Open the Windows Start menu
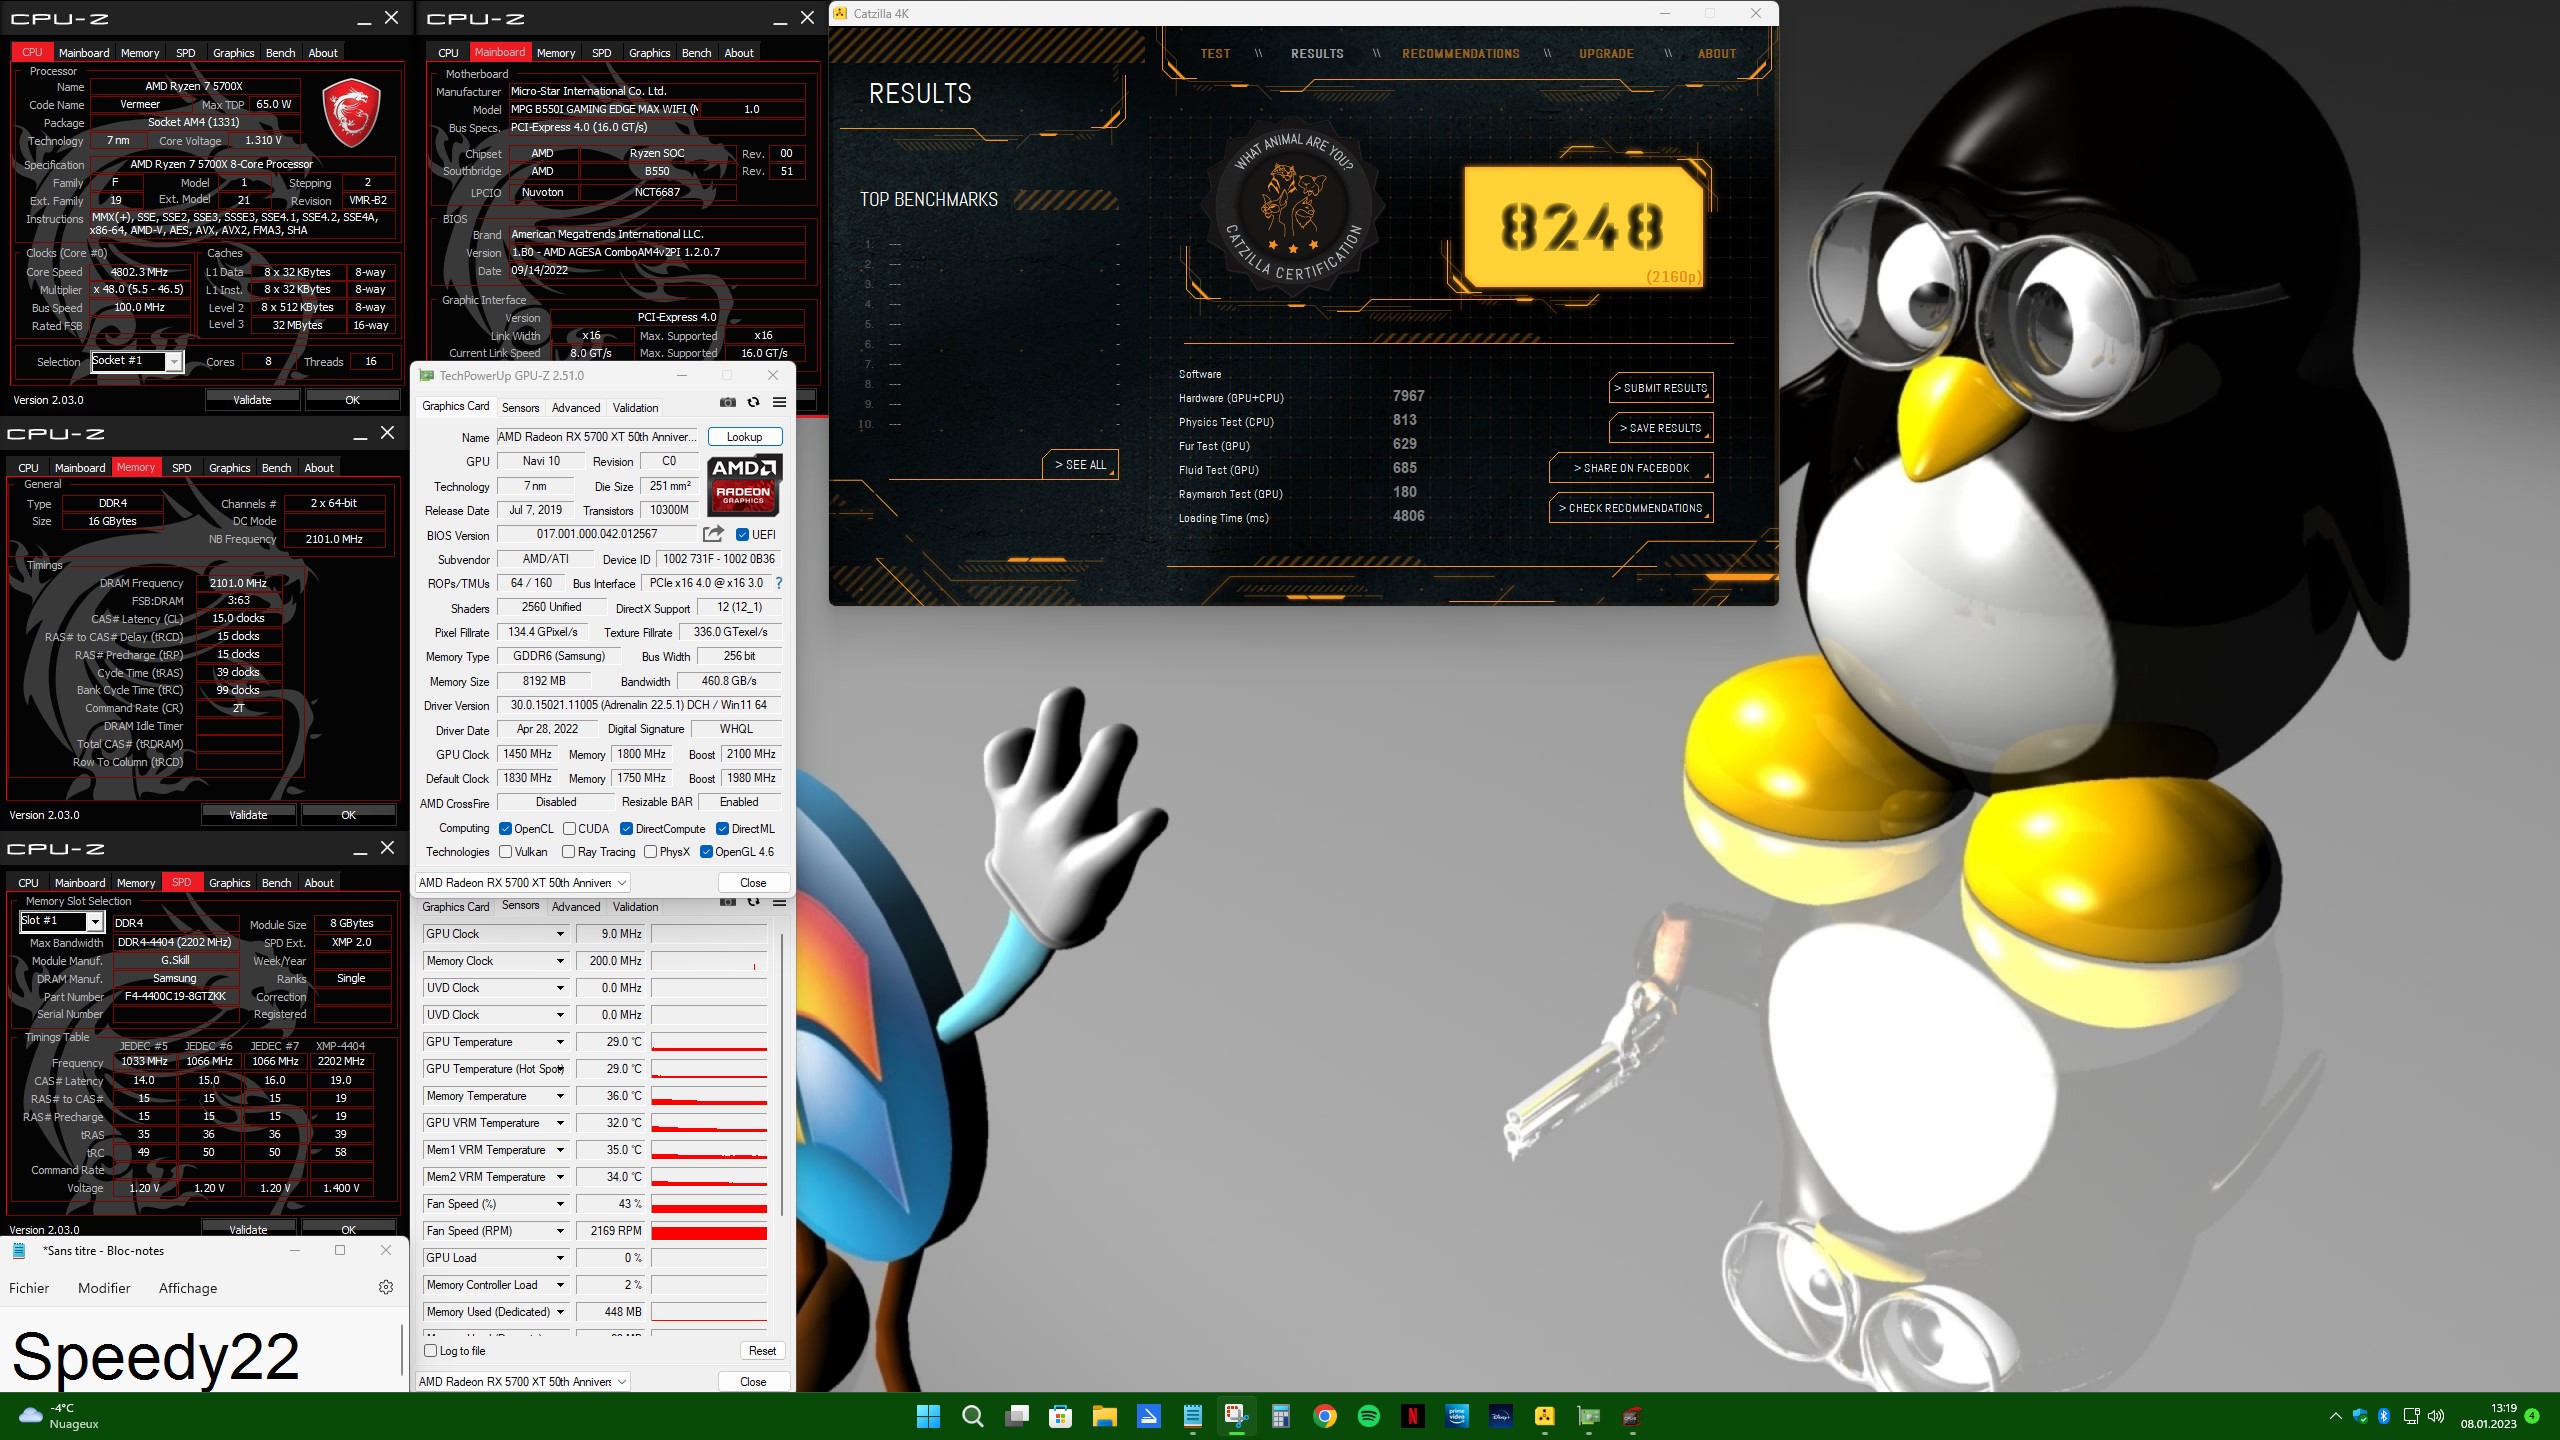Screen dimensions: 2560x1440 pyautogui.click(x=928, y=1416)
